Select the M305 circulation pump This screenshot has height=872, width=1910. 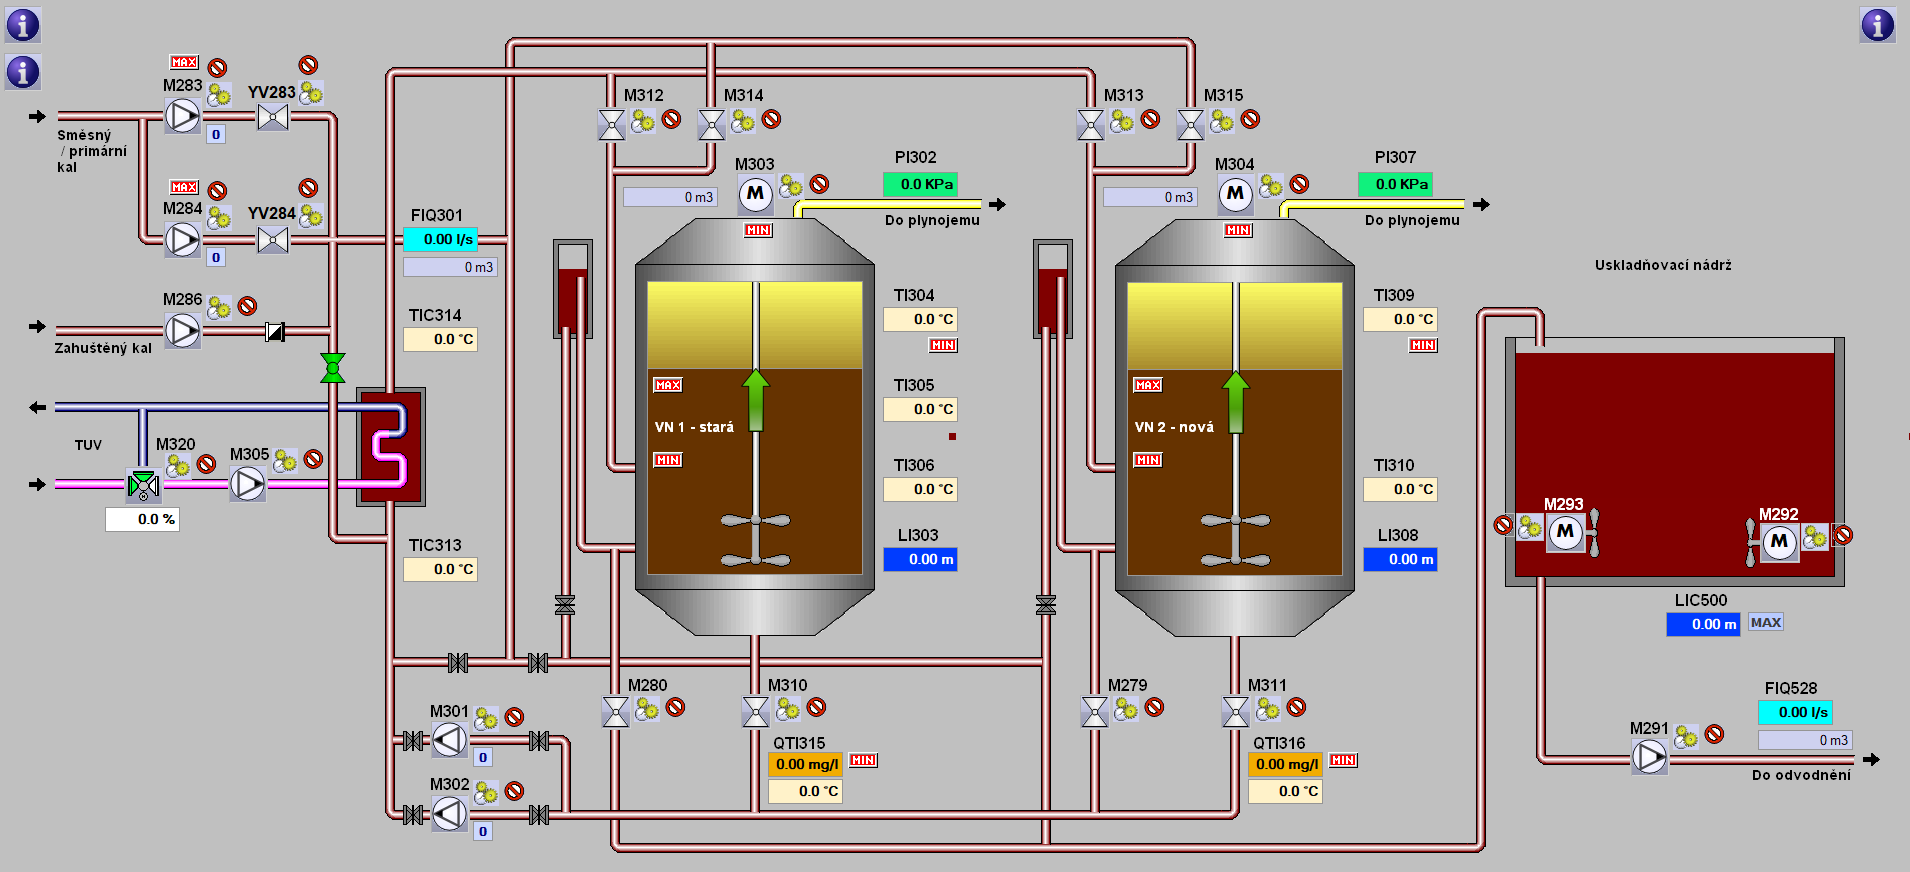247,484
